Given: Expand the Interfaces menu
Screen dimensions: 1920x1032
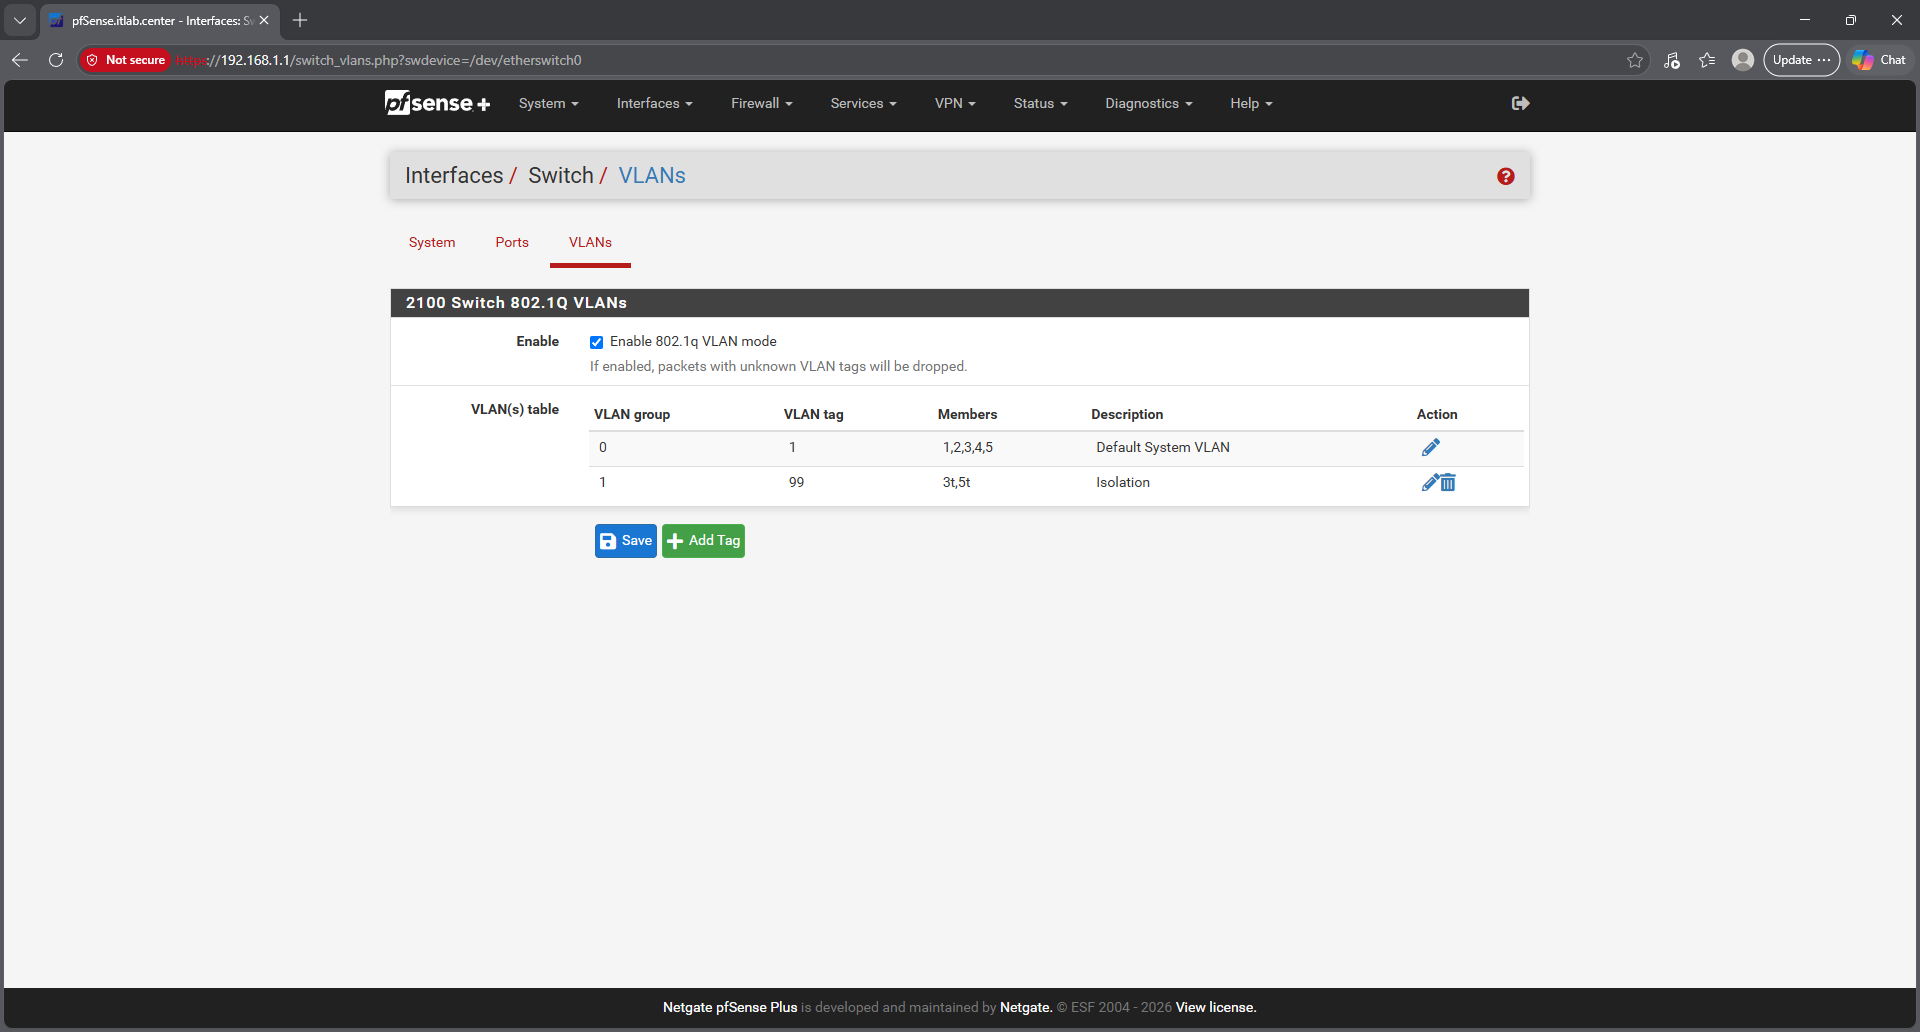Looking at the screenshot, I should [654, 103].
